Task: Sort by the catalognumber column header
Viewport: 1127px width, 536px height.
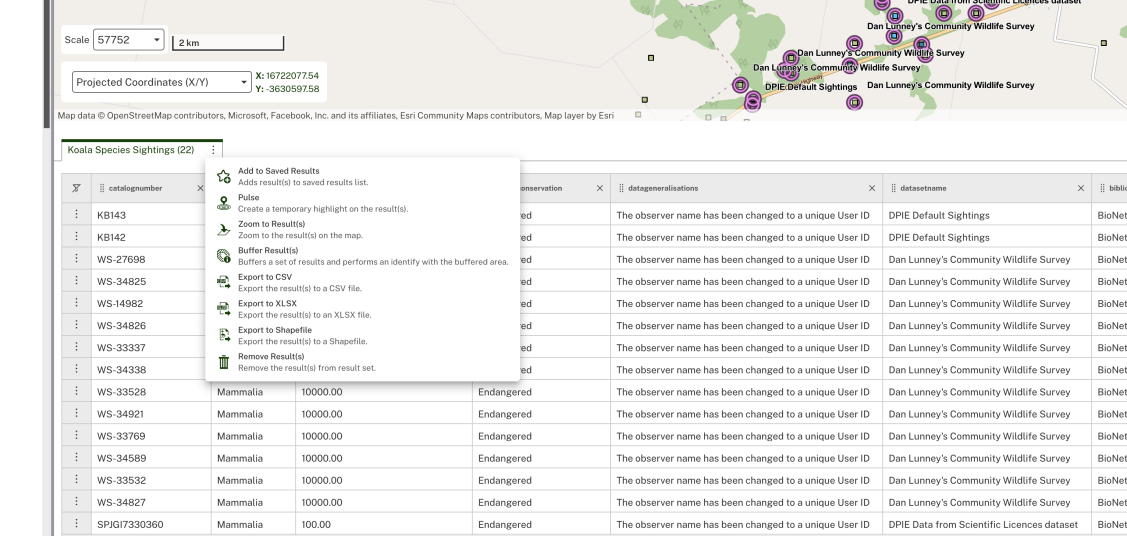Action: (135, 188)
